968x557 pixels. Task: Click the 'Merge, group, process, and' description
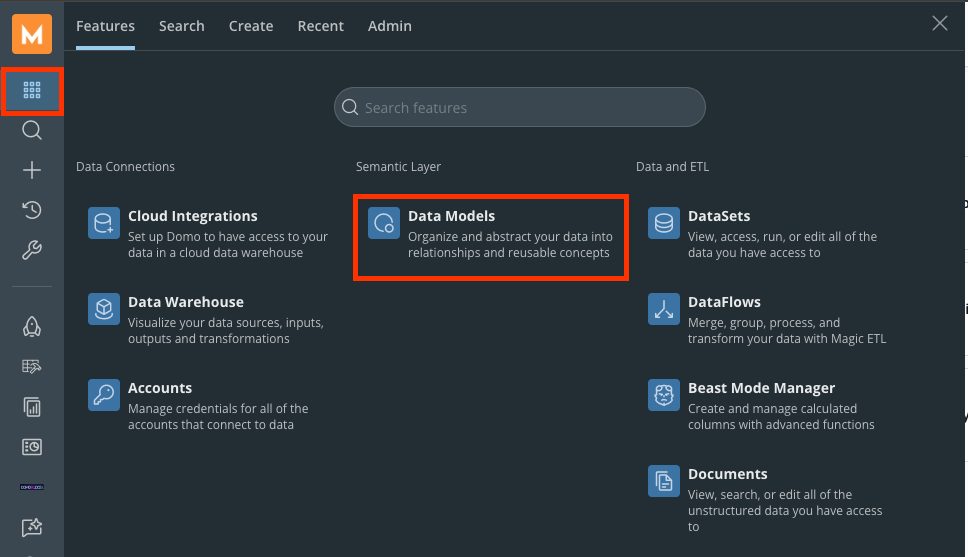point(787,331)
